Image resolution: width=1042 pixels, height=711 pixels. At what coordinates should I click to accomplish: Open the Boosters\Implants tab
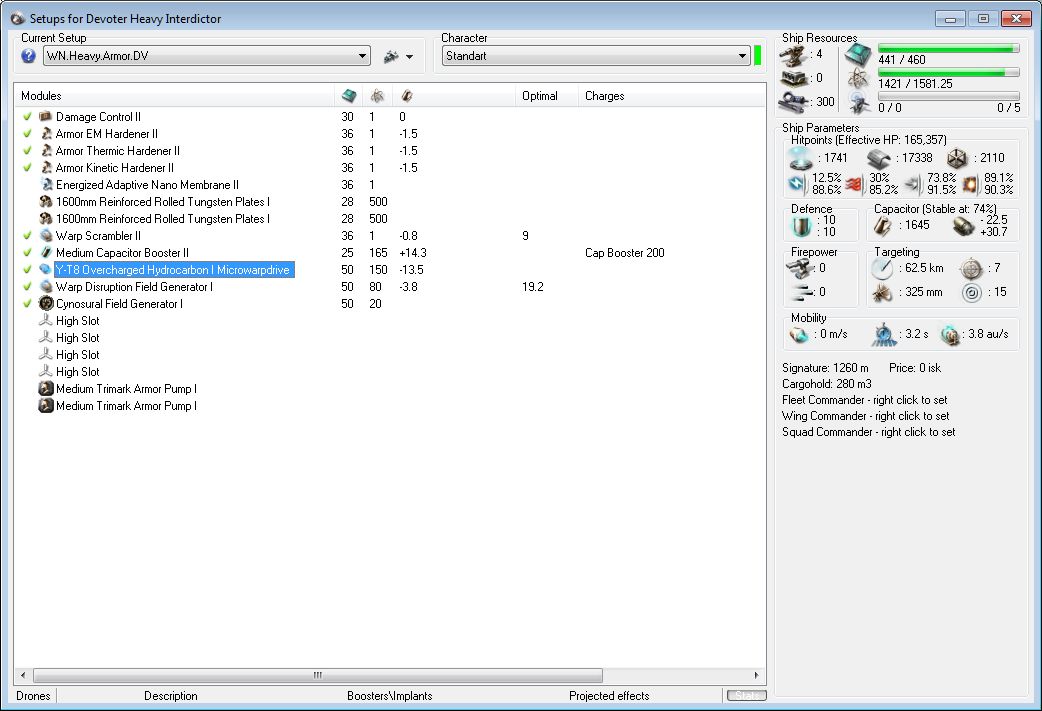[389, 696]
